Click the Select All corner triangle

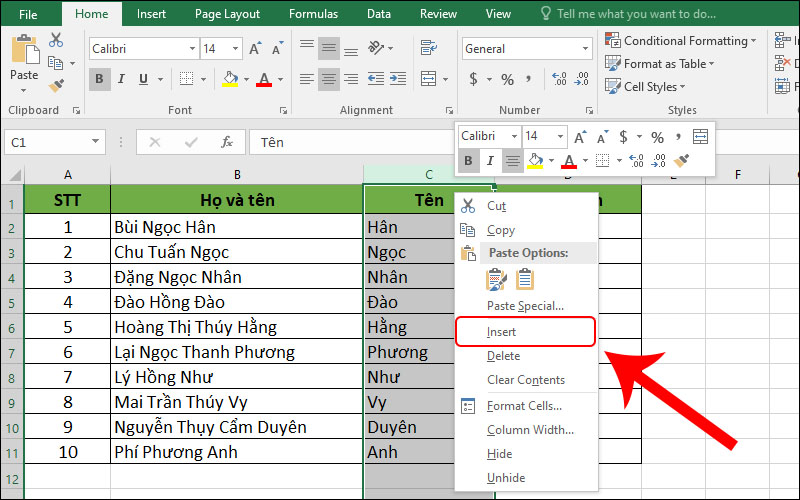[x=14, y=175]
